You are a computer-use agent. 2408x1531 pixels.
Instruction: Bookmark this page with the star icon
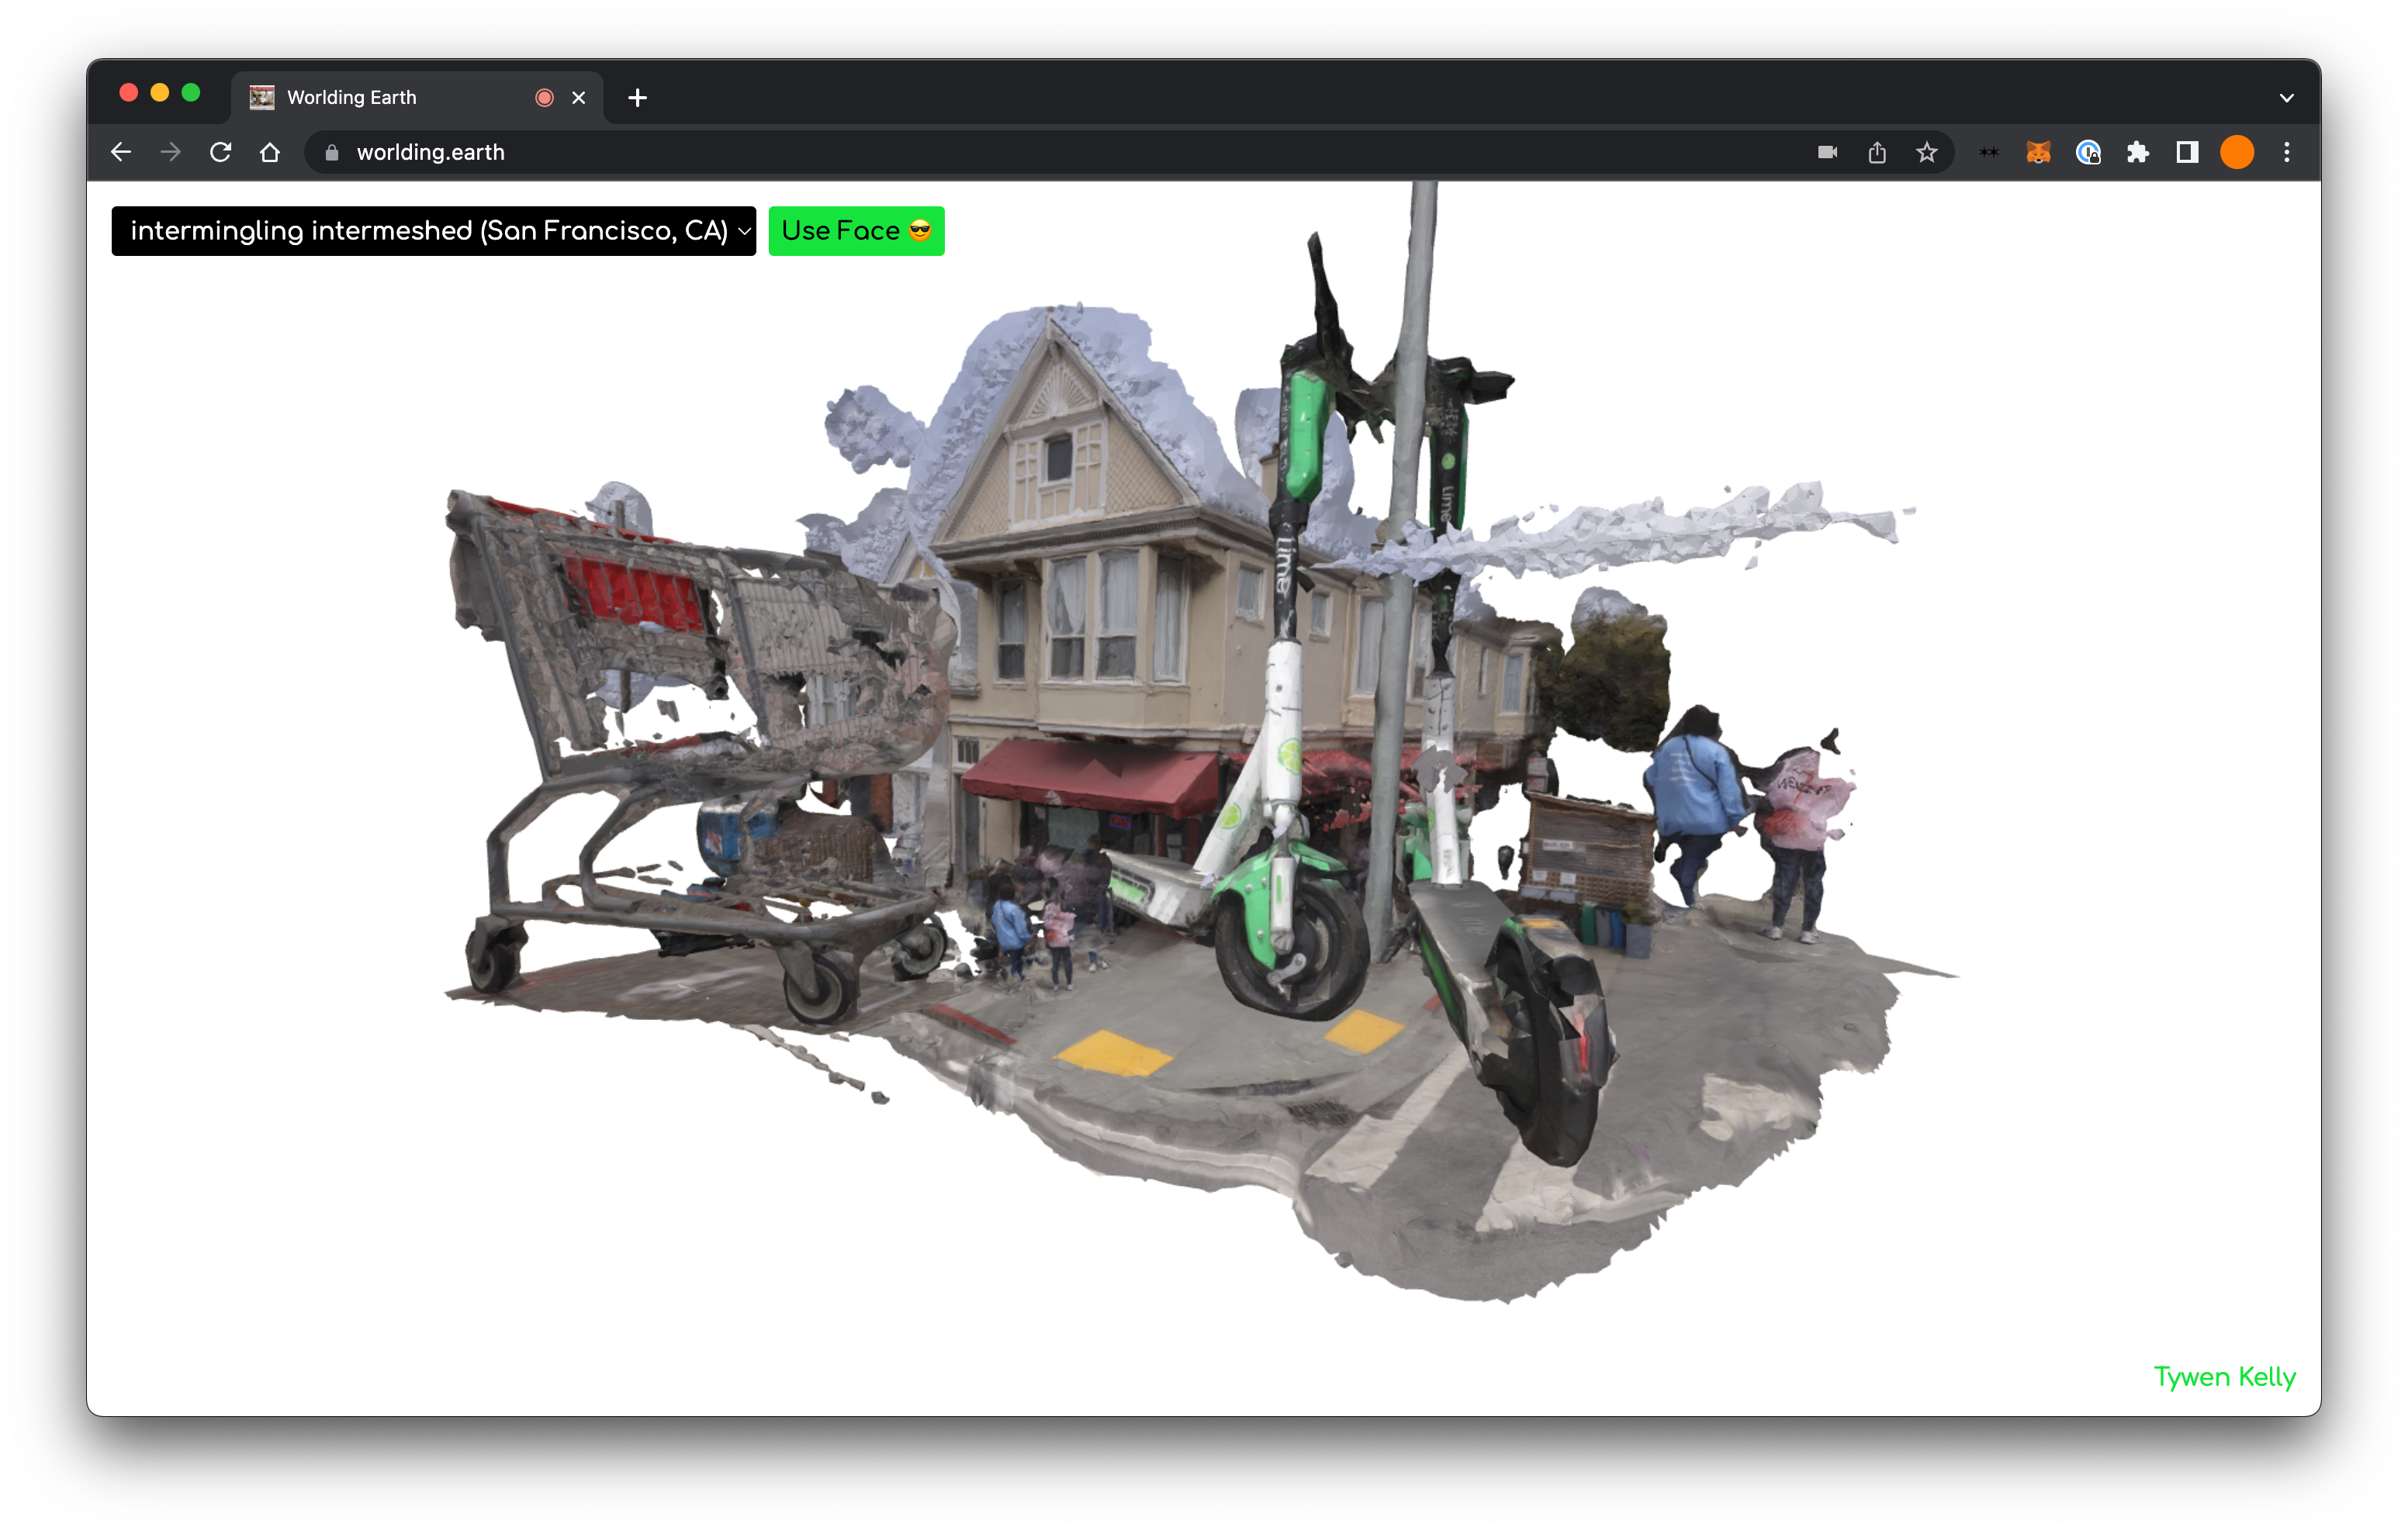(x=1927, y=152)
